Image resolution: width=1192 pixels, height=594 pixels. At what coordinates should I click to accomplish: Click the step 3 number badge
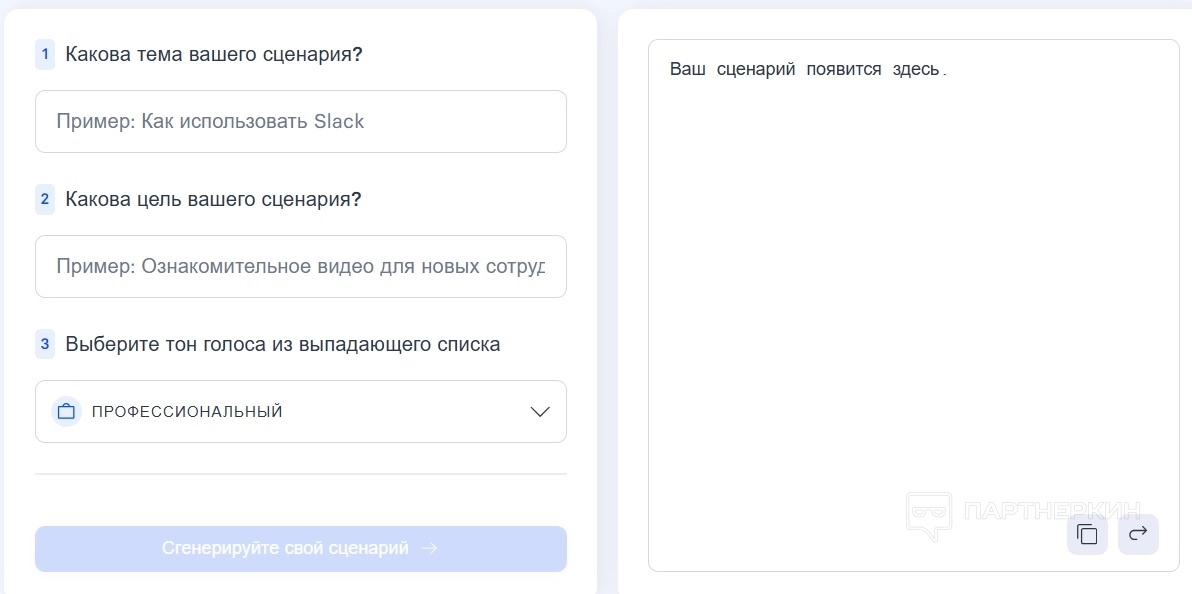pyautogui.click(x=45, y=344)
